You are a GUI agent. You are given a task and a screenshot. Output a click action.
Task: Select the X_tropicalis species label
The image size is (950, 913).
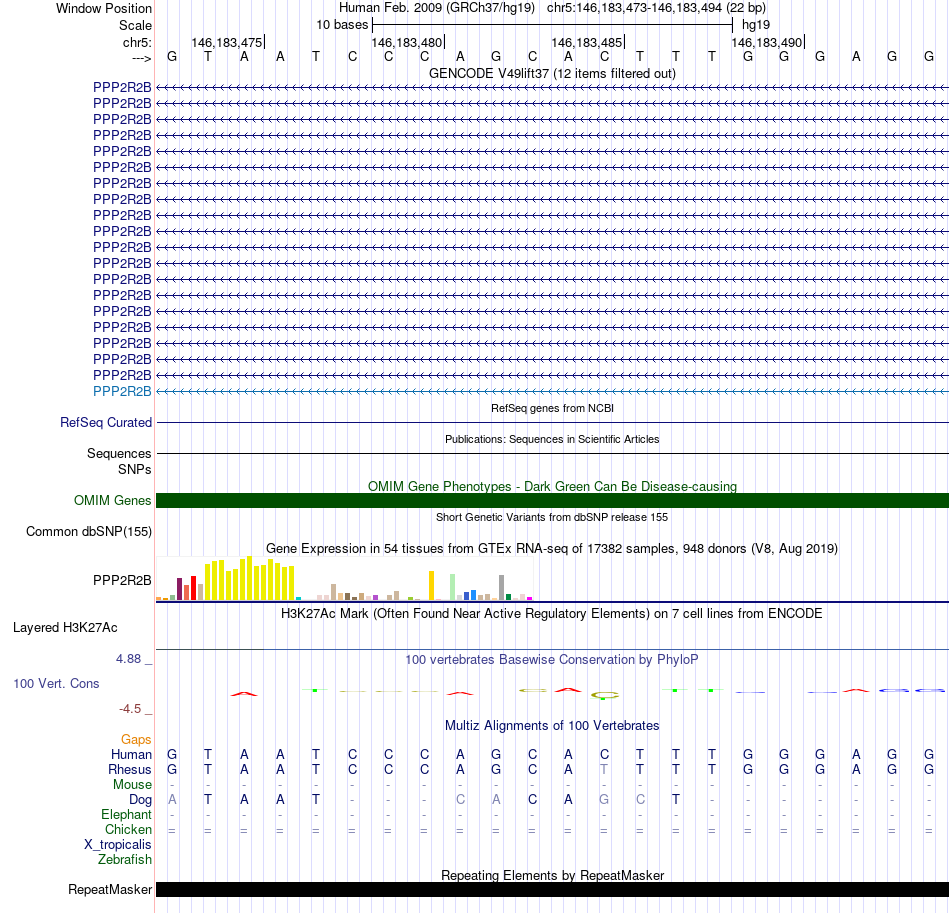pos(118,845)
